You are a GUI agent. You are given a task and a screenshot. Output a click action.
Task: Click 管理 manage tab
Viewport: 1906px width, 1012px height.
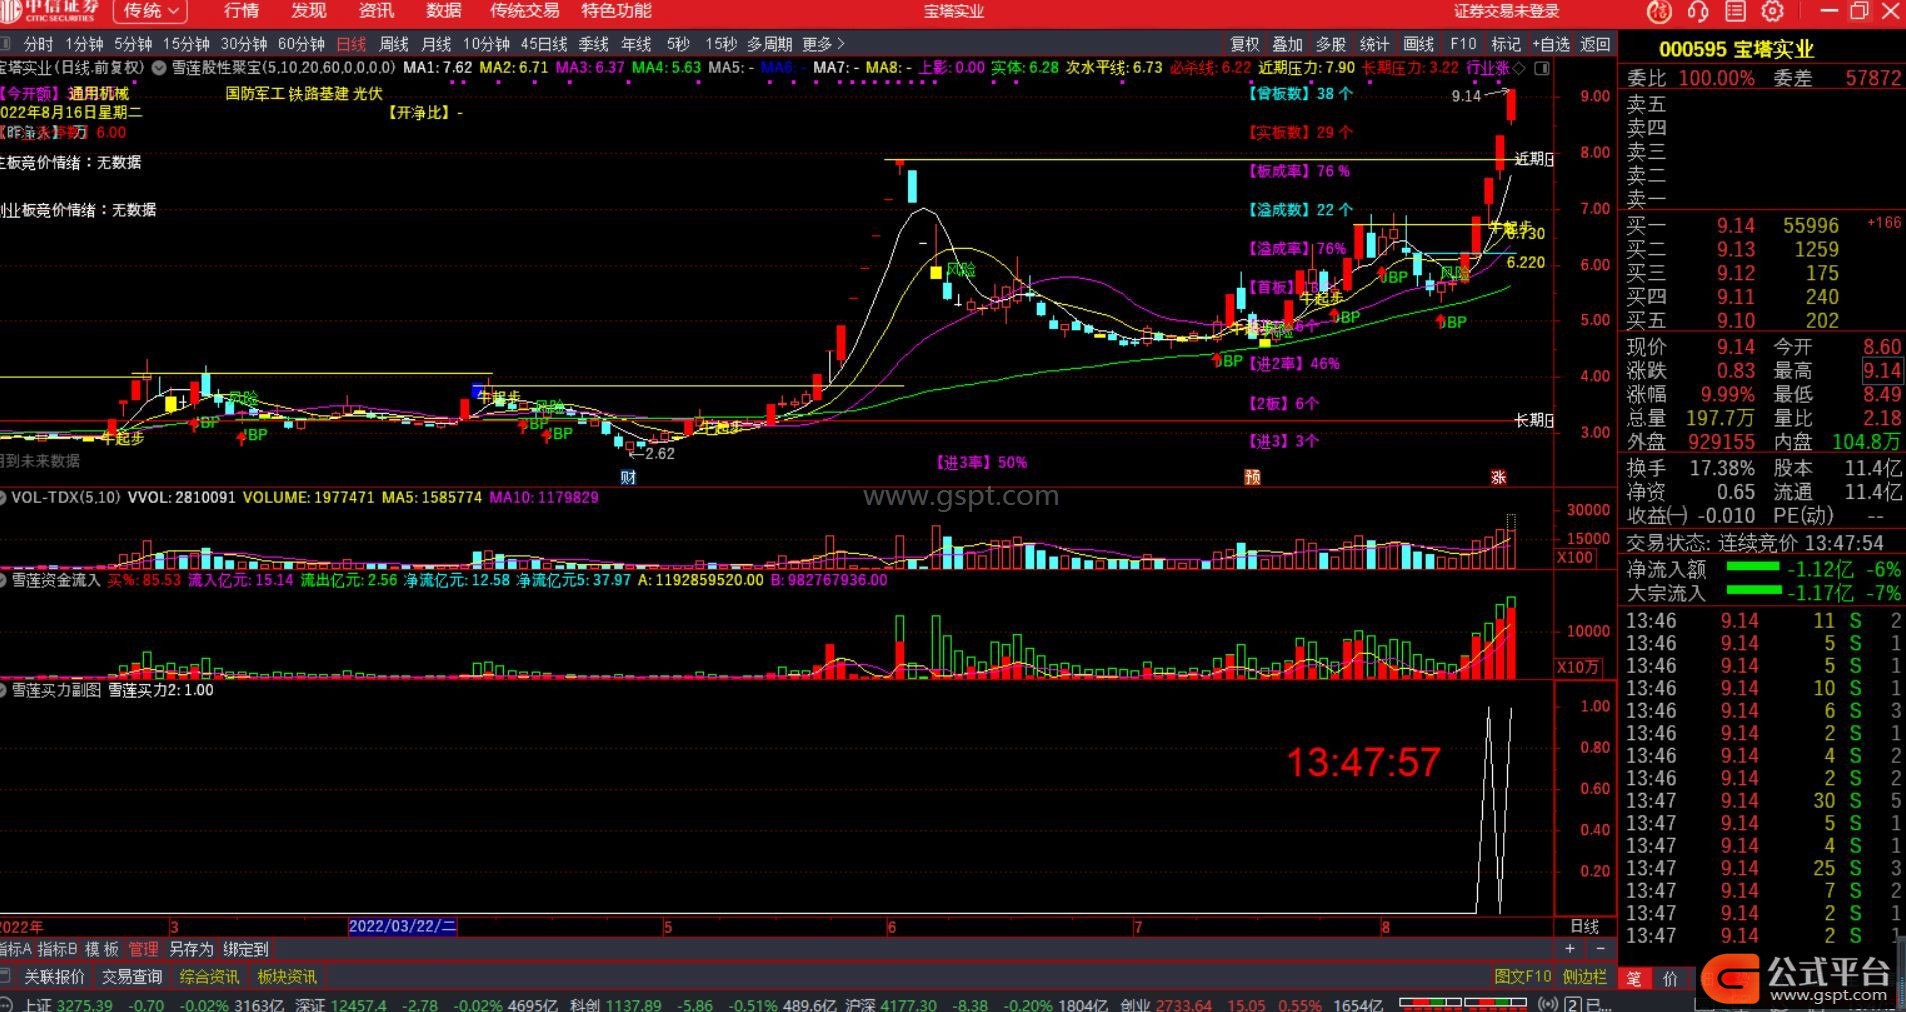point(143,949)
